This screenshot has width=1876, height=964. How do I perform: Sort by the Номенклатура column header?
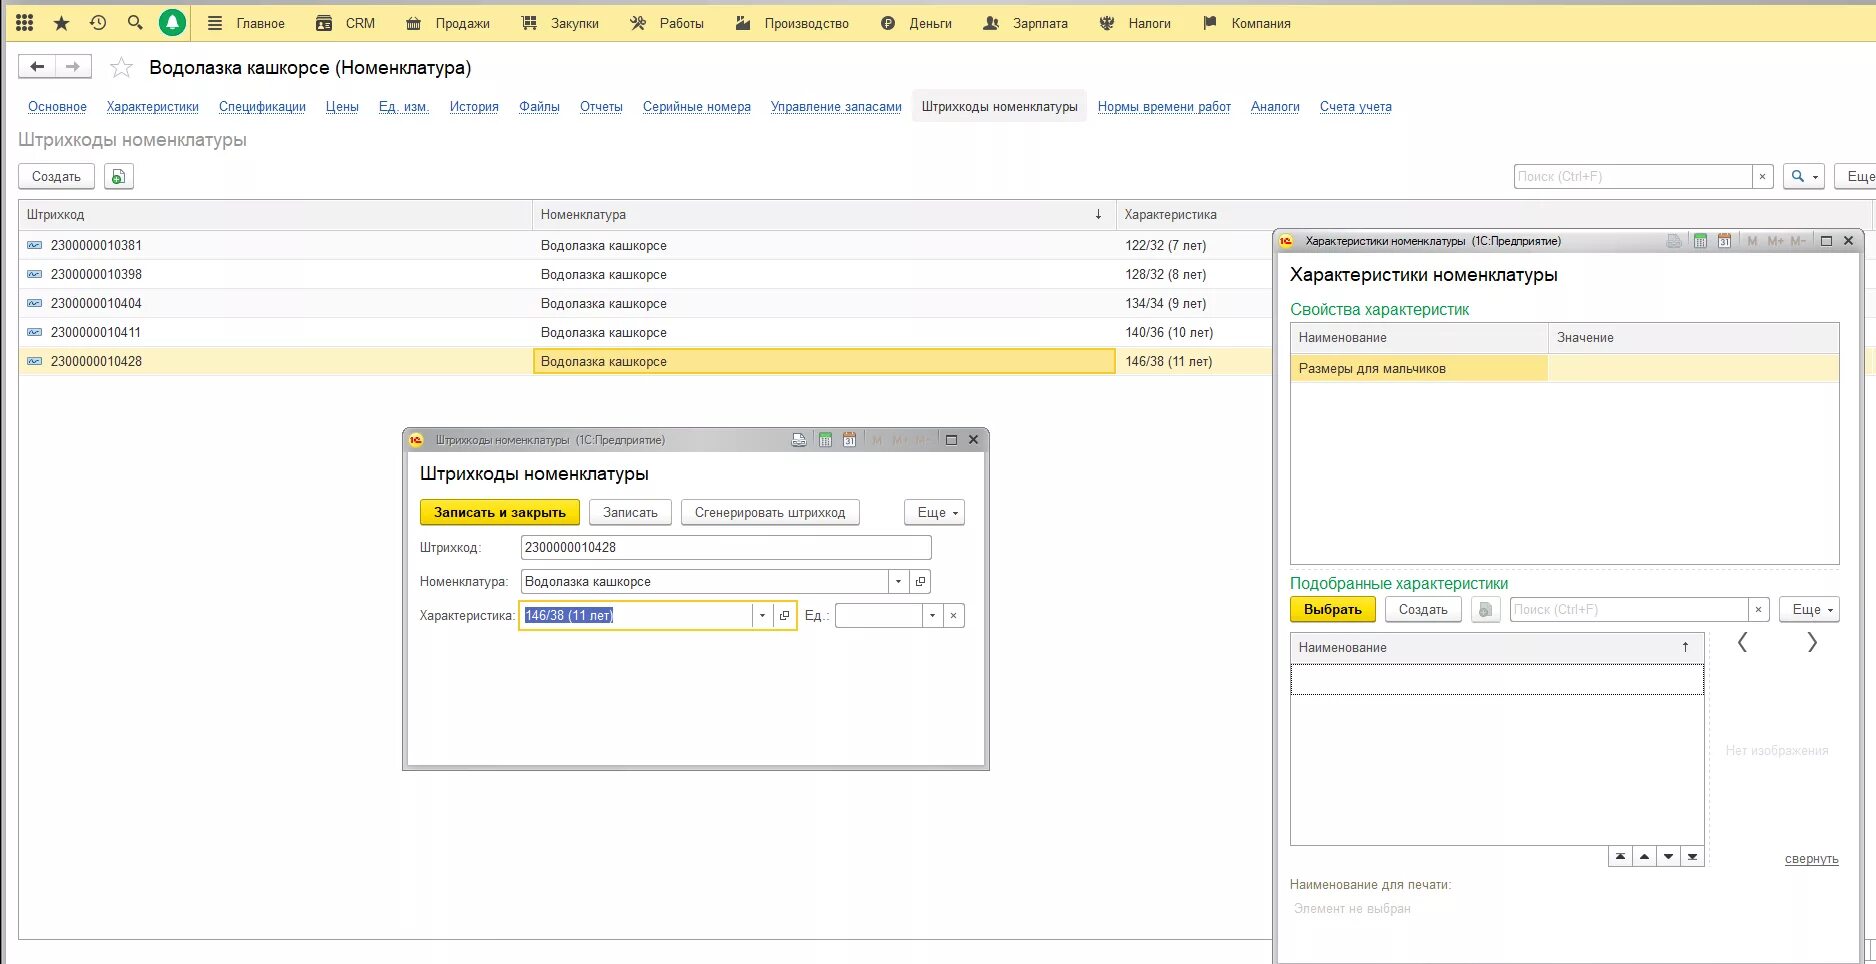[823, 215]
